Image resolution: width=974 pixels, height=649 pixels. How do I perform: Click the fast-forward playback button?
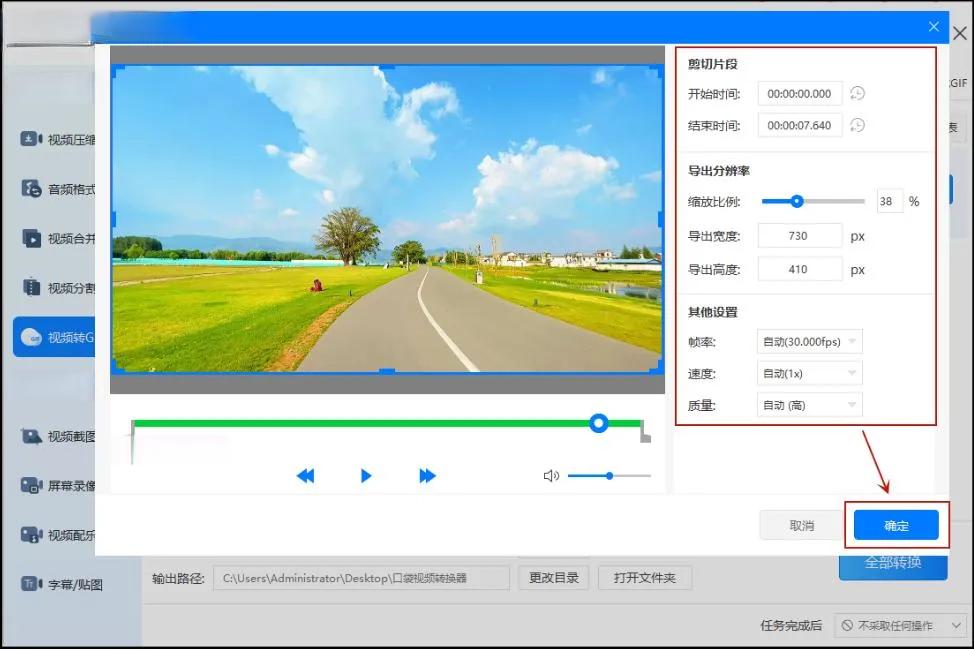(x=427, y=476)
